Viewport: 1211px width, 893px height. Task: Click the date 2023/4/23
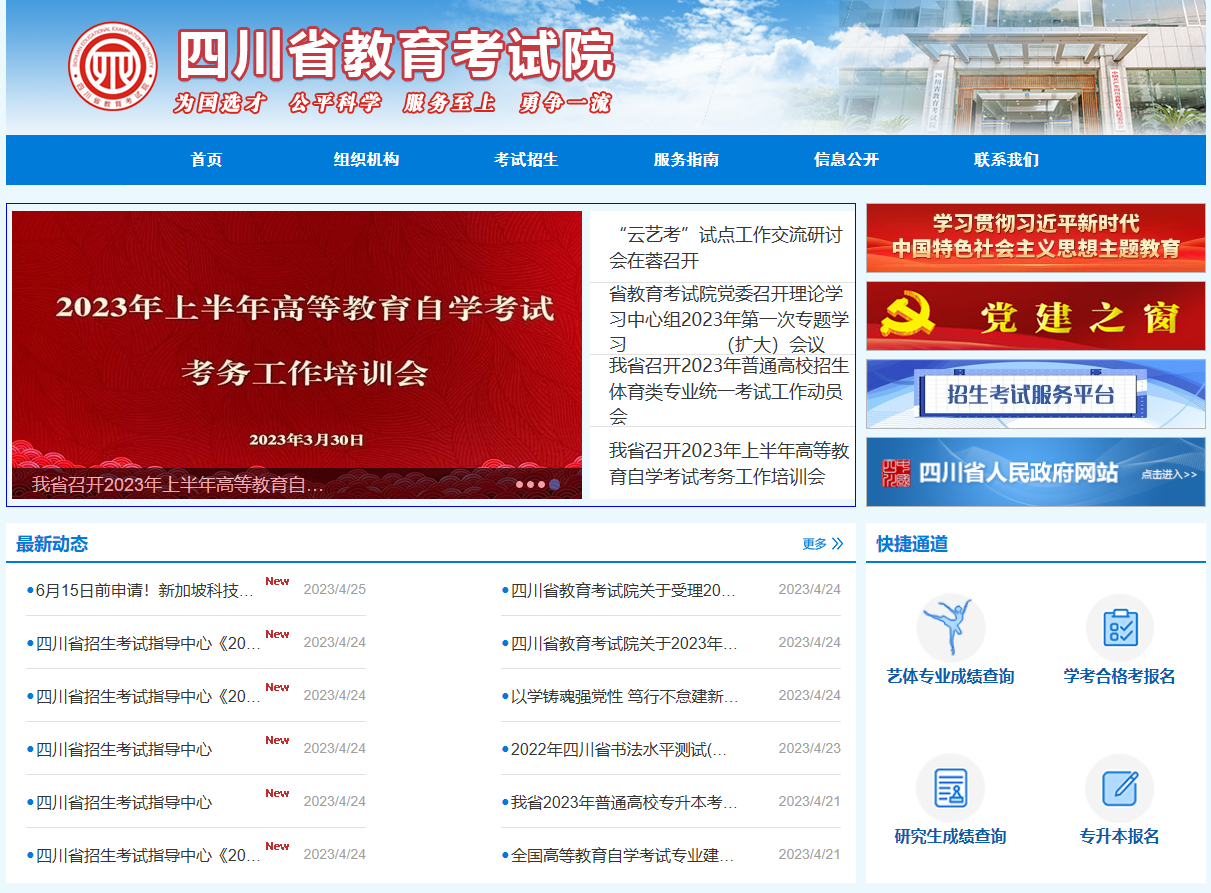click(810, 748)
